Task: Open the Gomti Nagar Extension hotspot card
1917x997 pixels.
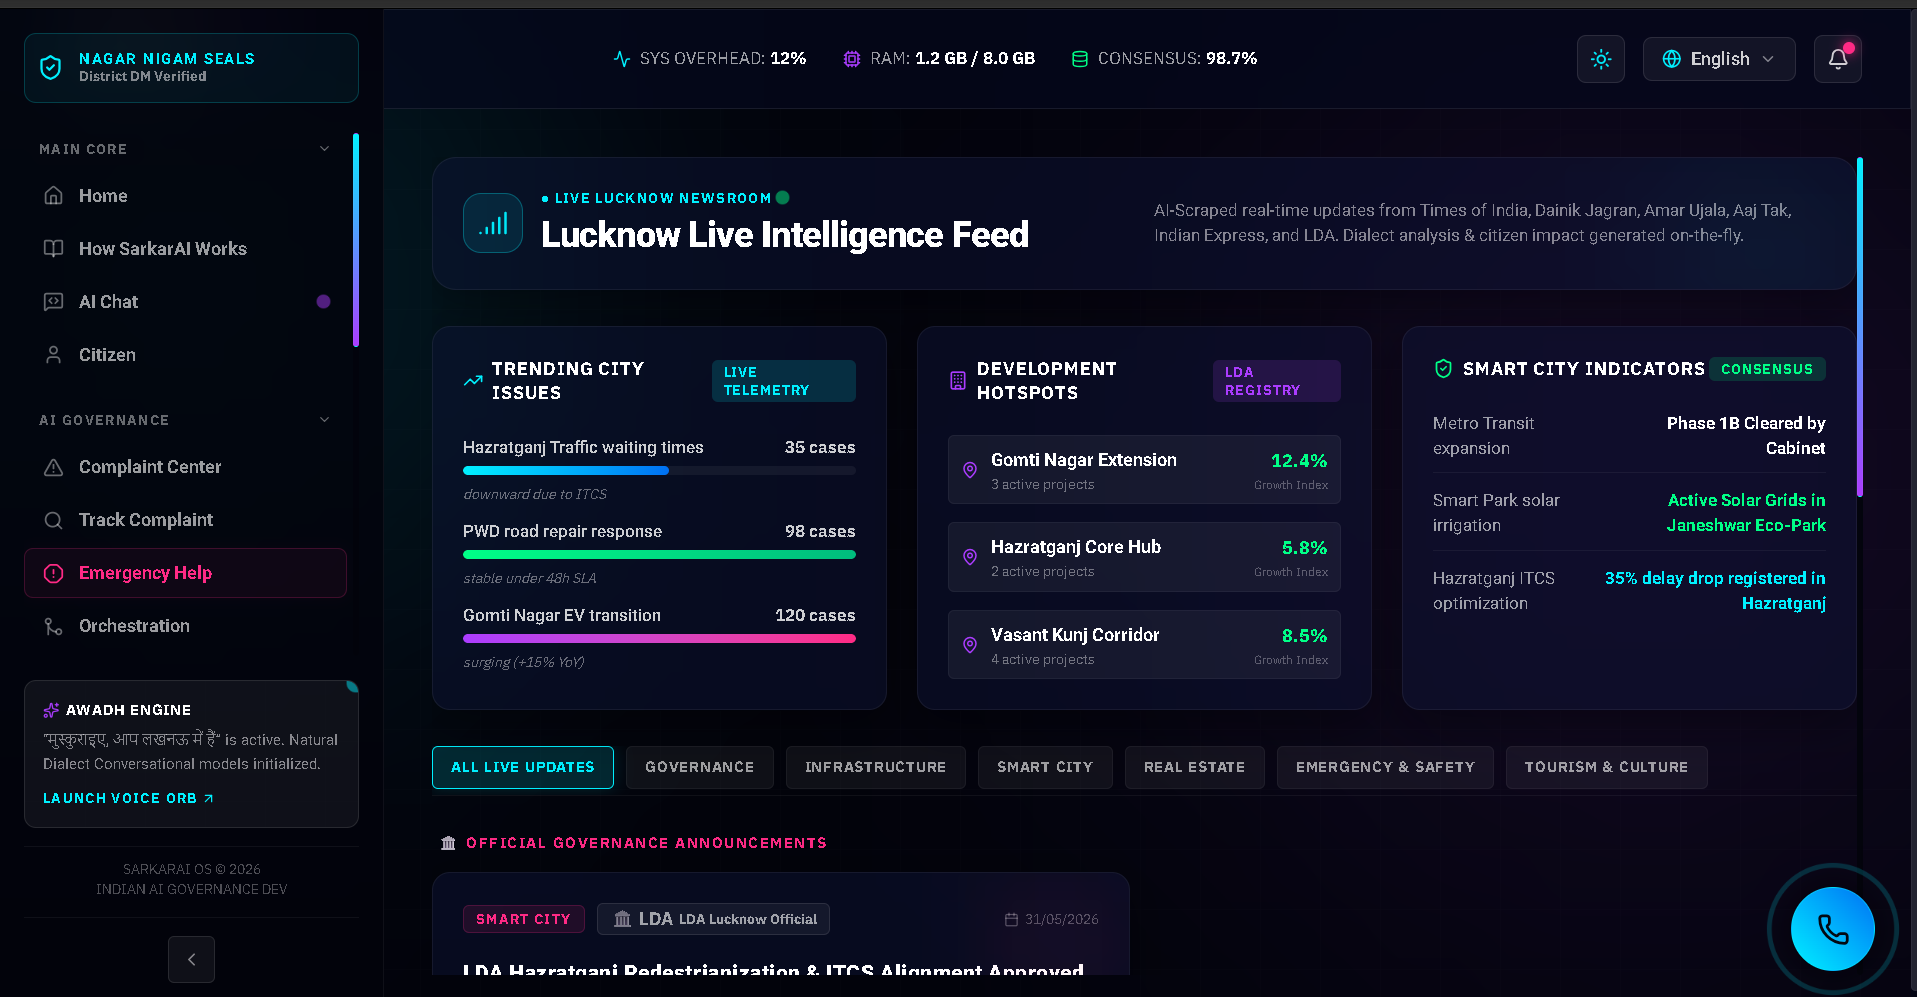Action: (x=1144, y=470)
